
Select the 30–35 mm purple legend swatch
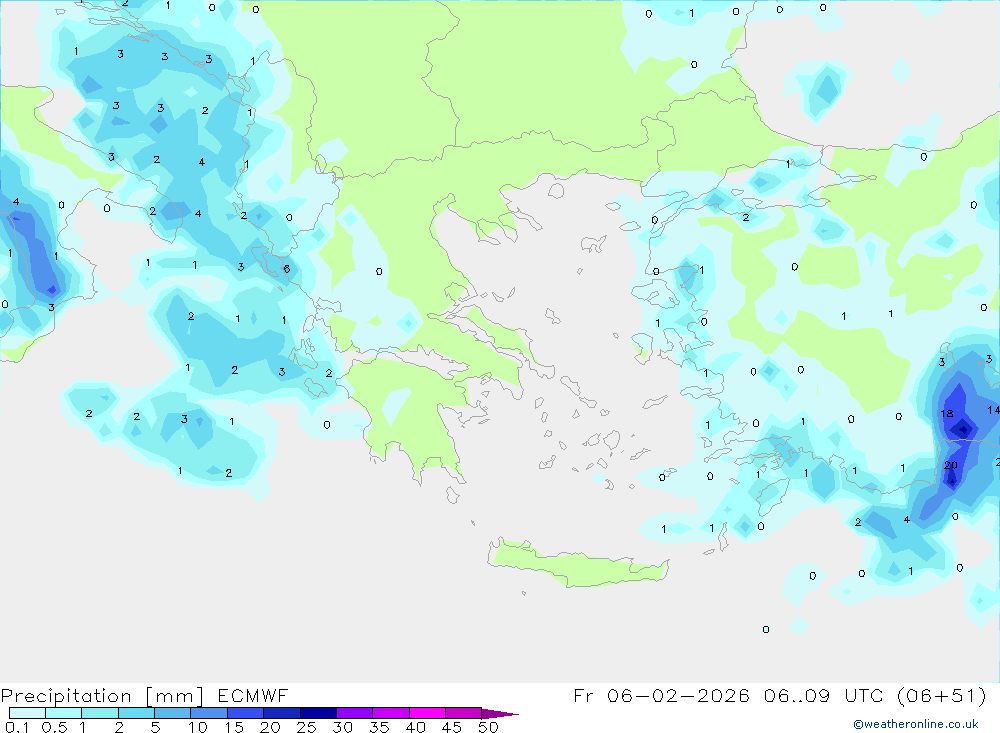tap(355, 713)
